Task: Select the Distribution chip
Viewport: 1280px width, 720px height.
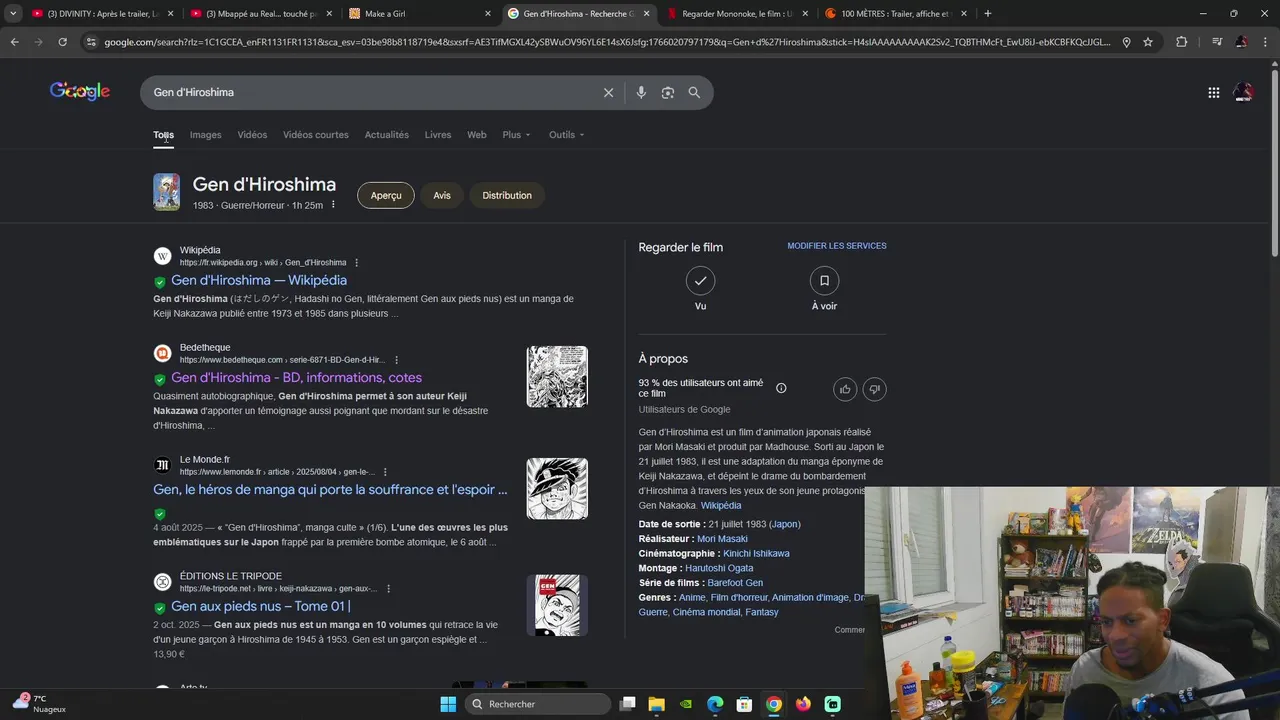Action: pyautogui.click(x=507, y=195)
